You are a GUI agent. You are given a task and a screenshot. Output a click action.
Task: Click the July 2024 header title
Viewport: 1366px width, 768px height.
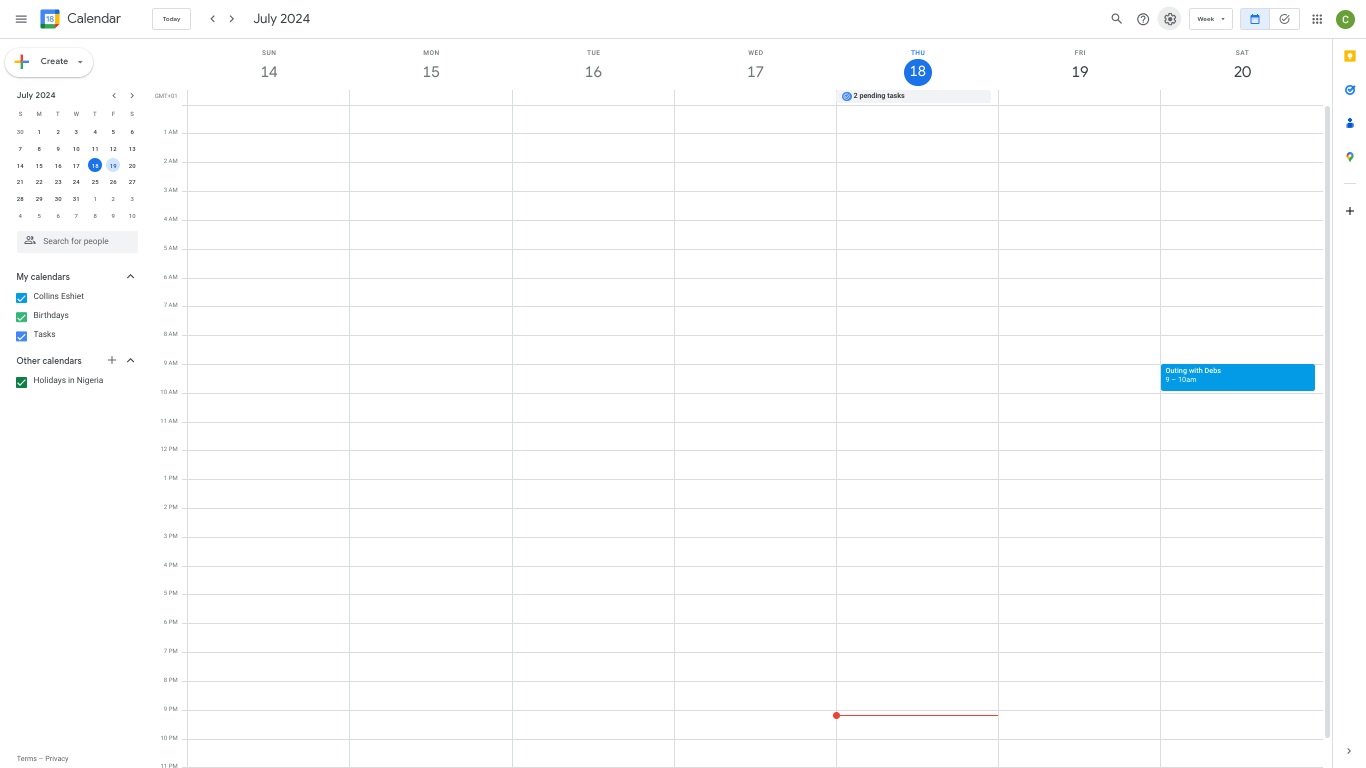tap(281, 19)
